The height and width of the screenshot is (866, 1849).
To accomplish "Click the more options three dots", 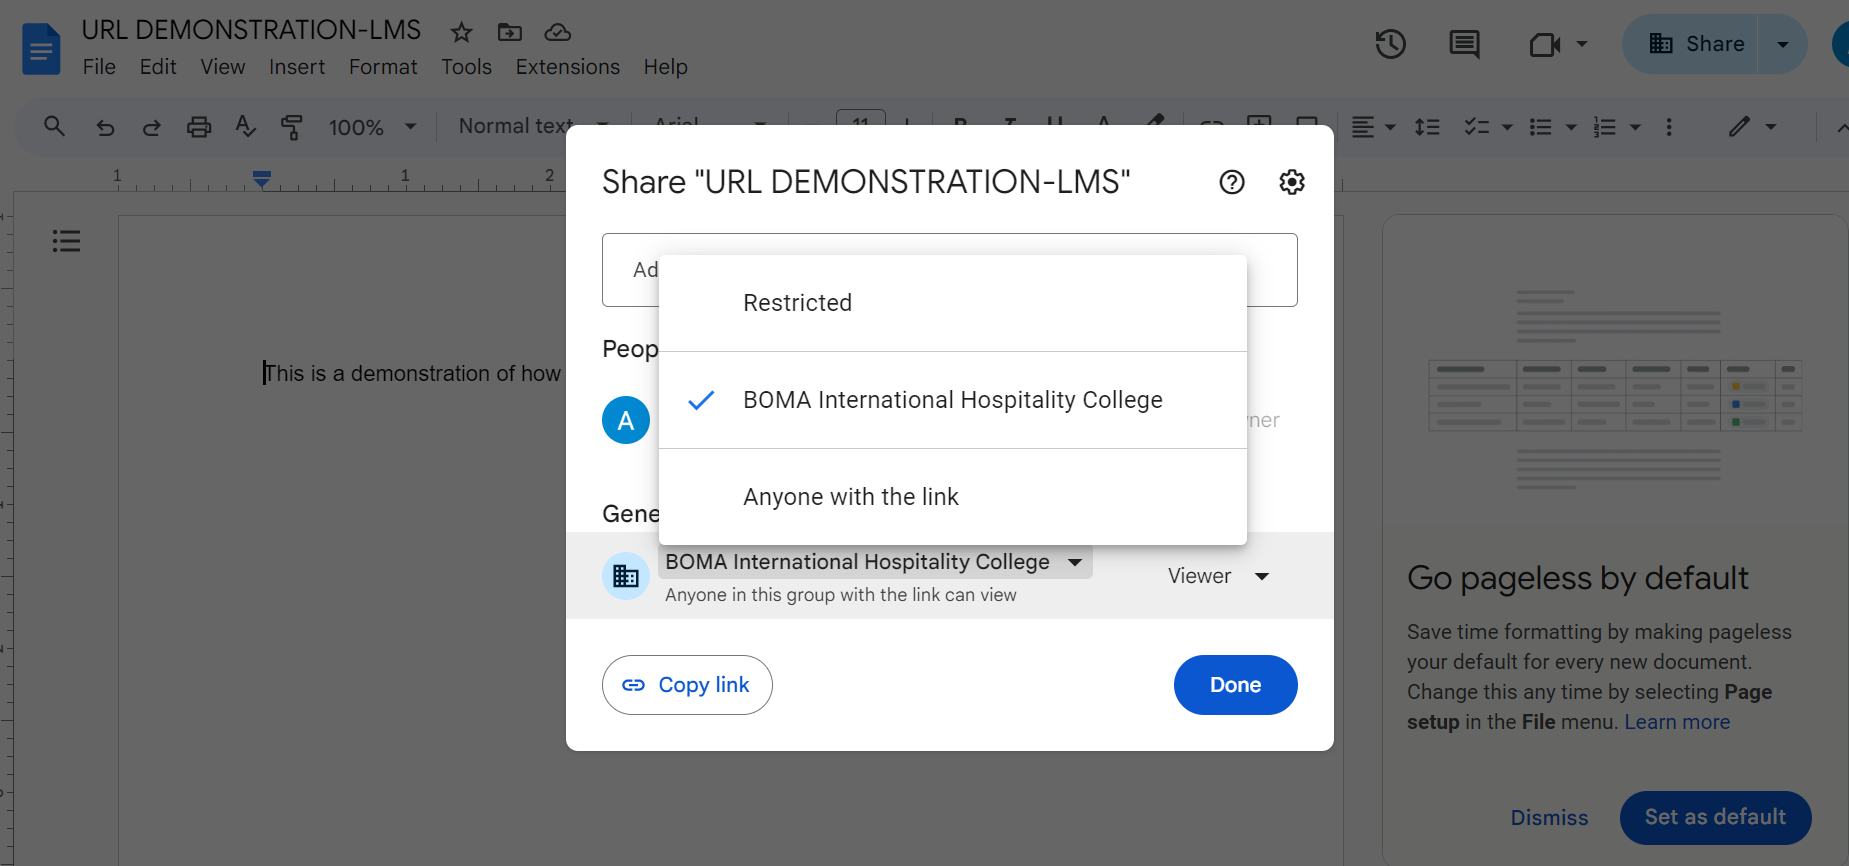I will click(x=1669, y=127).
